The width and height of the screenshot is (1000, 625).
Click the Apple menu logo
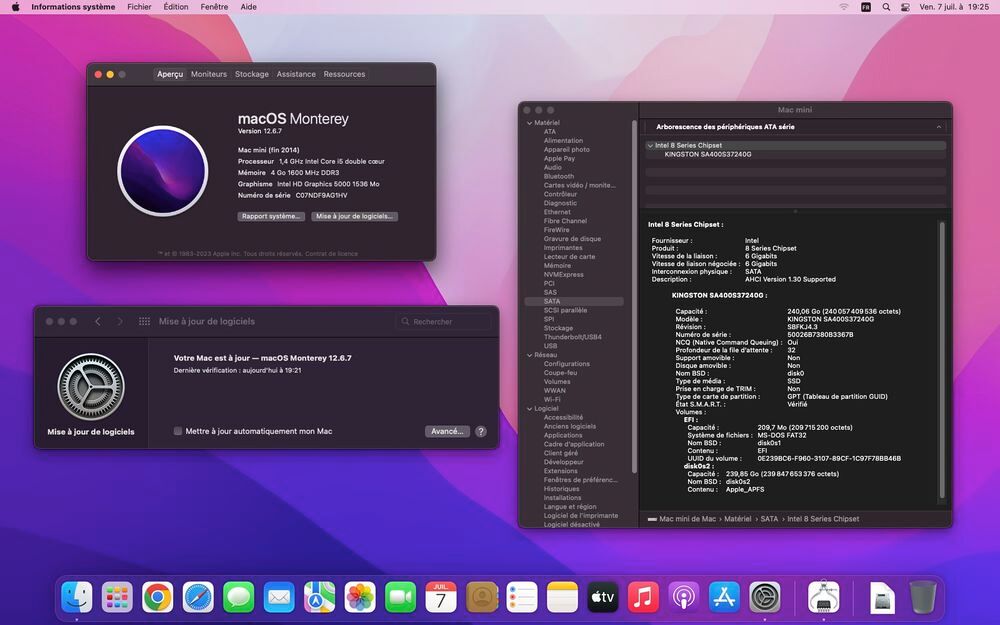15,7
